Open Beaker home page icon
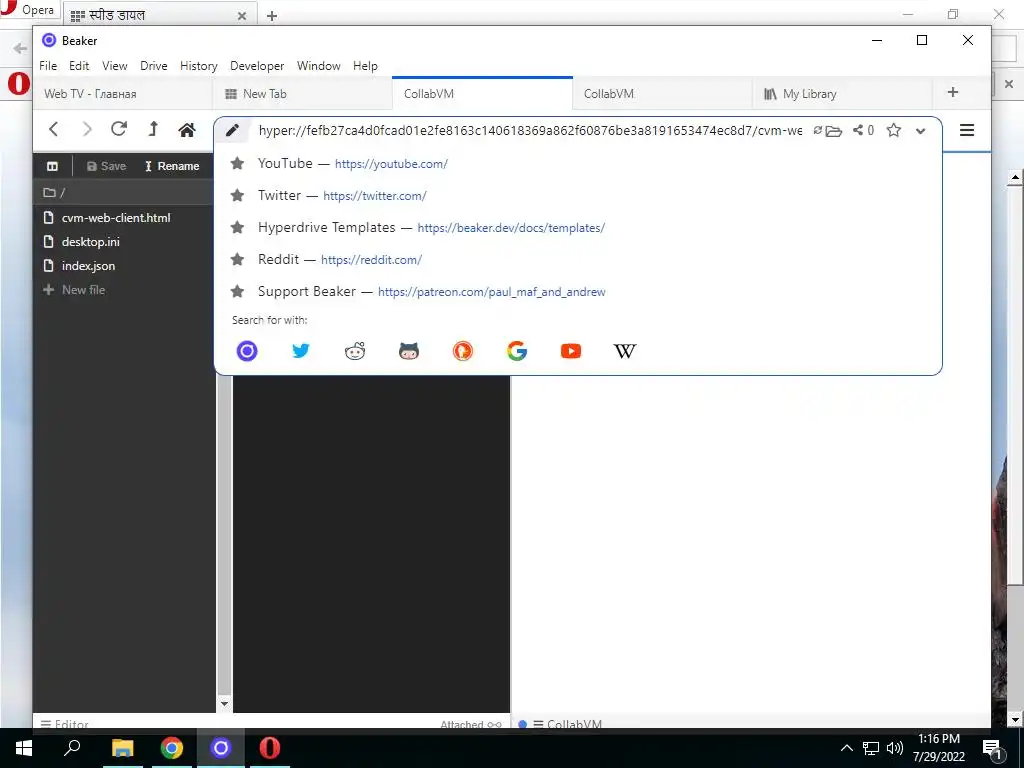 tap(187, 130)
